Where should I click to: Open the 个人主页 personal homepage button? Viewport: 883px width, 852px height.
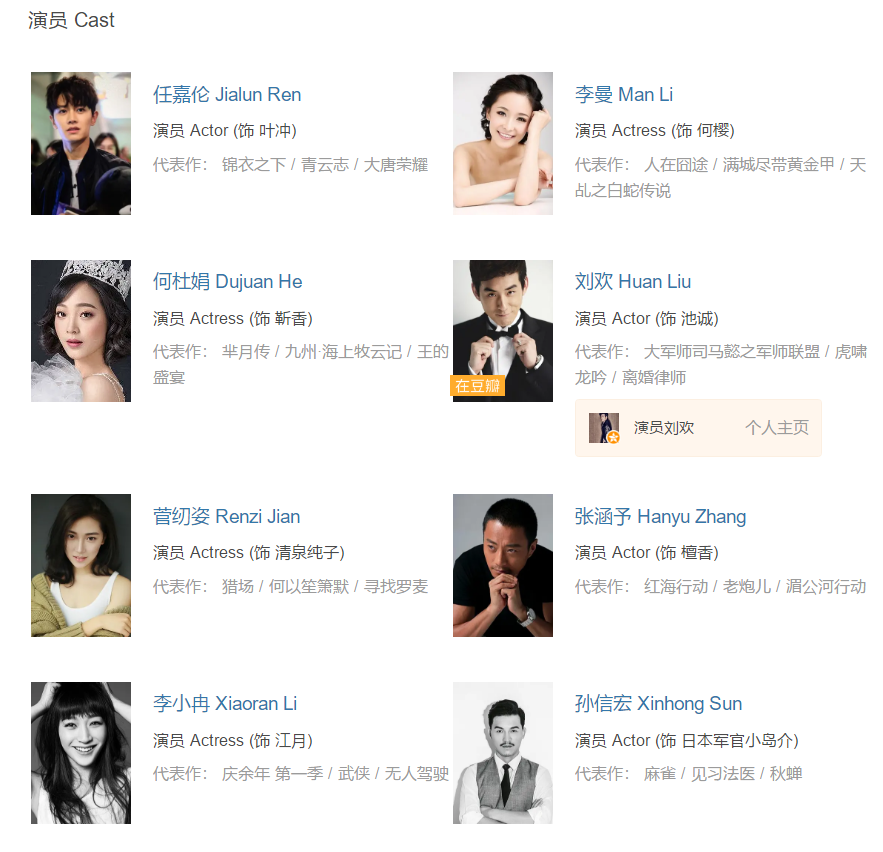777,427
